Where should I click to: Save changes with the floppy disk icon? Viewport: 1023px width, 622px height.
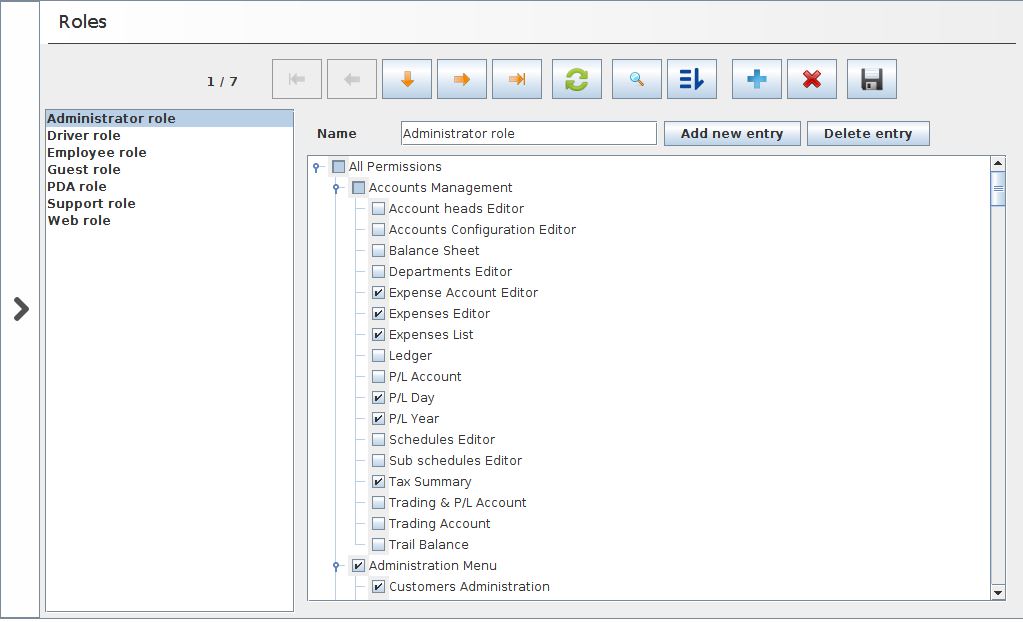tap(872, 80)
